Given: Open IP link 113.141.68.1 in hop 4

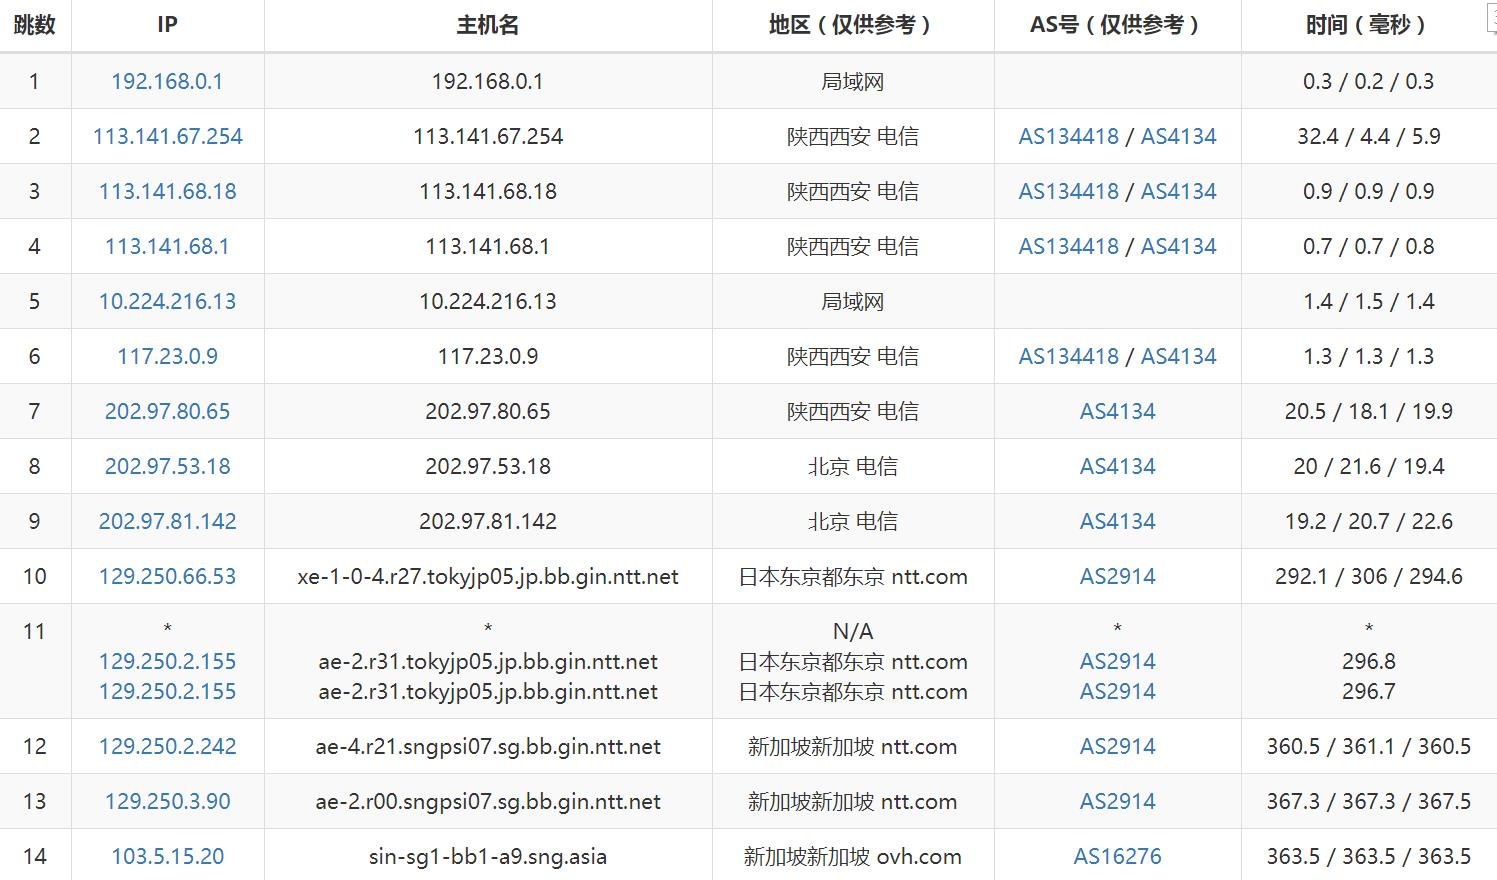Looking at the screenshot, I should (x=167, y=247).
